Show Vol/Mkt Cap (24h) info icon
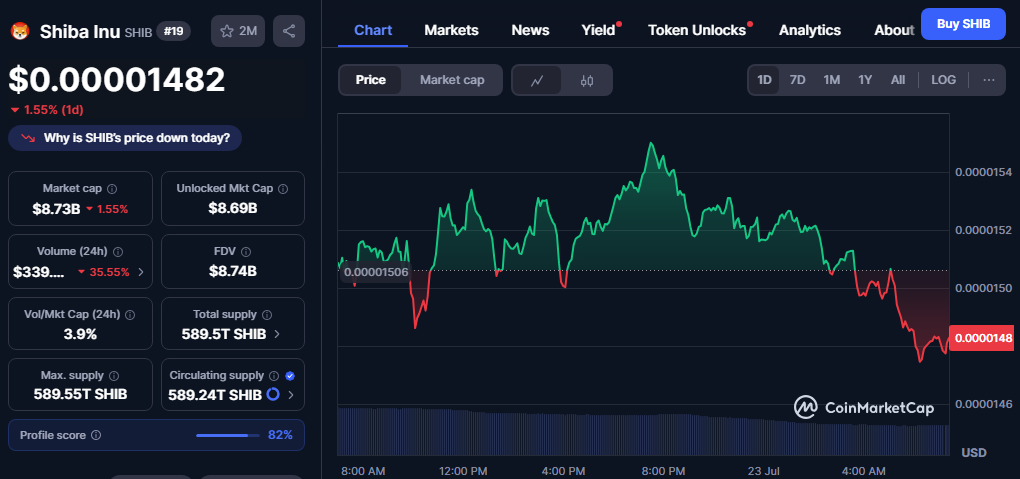1020x479 pixels. click(x=129, y=314)
